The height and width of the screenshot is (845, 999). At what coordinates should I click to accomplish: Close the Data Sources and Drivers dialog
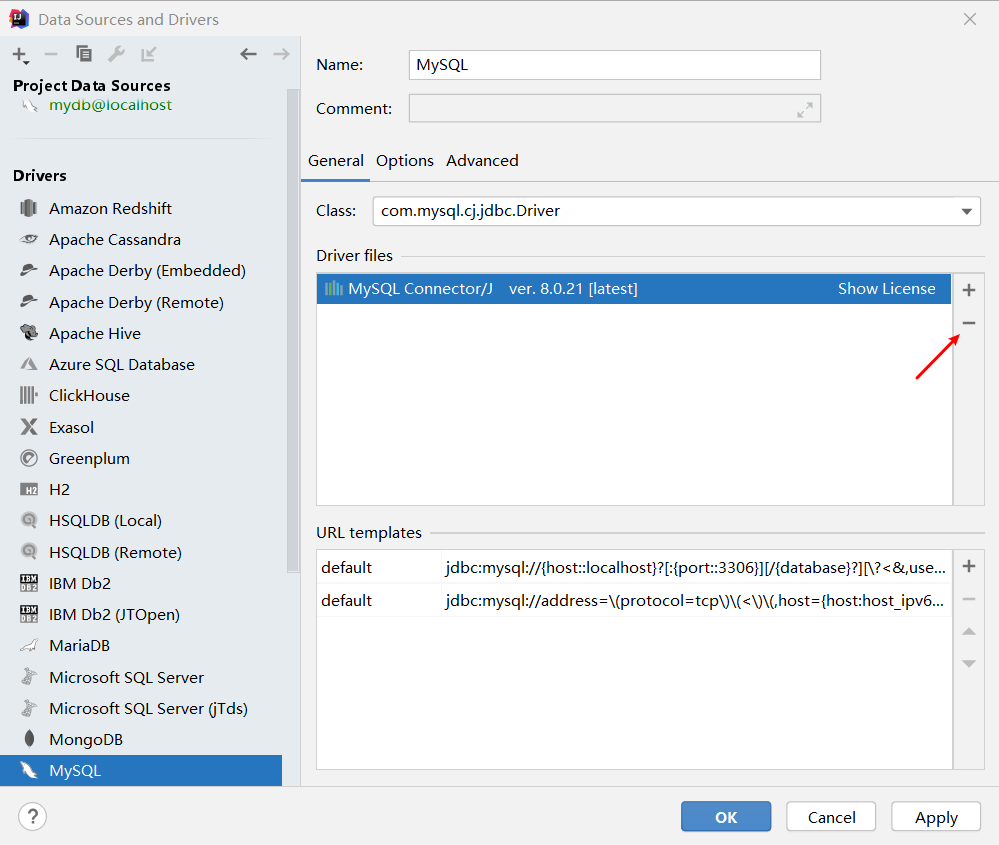tap(970, 19)
